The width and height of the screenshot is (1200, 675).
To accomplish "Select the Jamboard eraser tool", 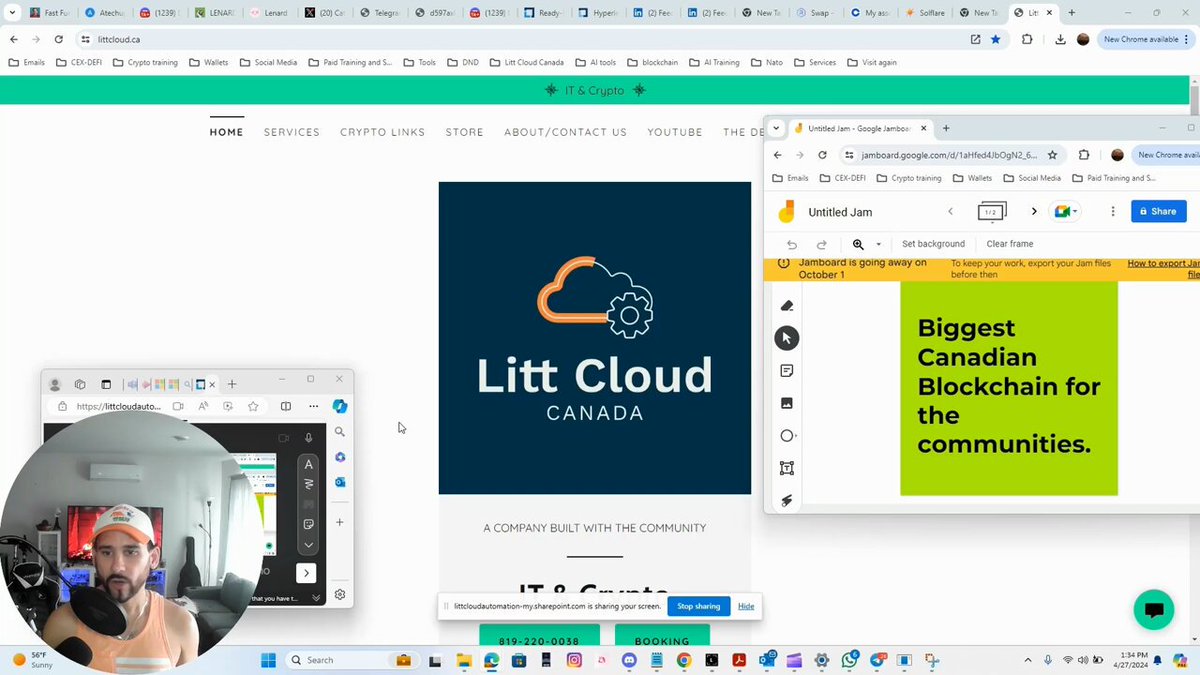I will (787, 306).
